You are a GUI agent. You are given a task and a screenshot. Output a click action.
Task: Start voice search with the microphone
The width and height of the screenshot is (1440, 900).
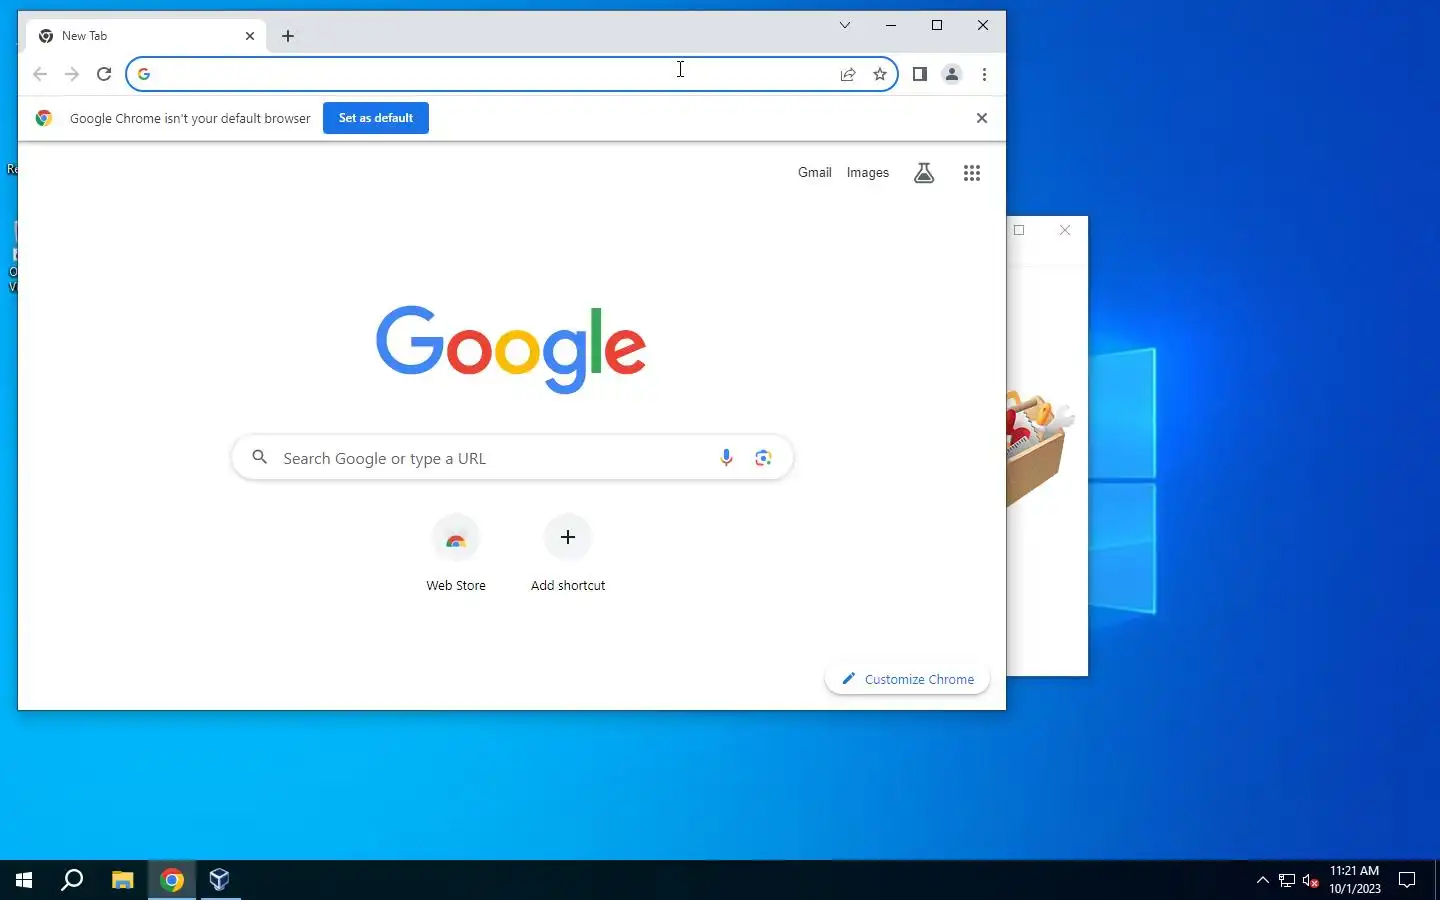click(x=726, y=458)
